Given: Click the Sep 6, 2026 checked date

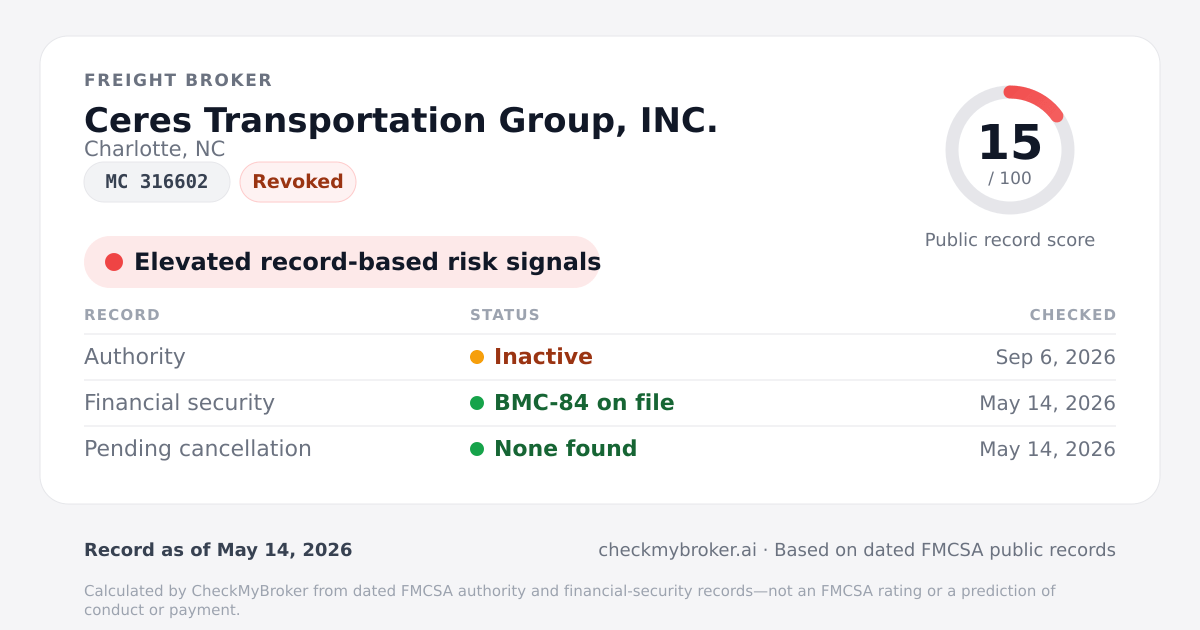Looking at the screenshot, I should coord(1056,357).
